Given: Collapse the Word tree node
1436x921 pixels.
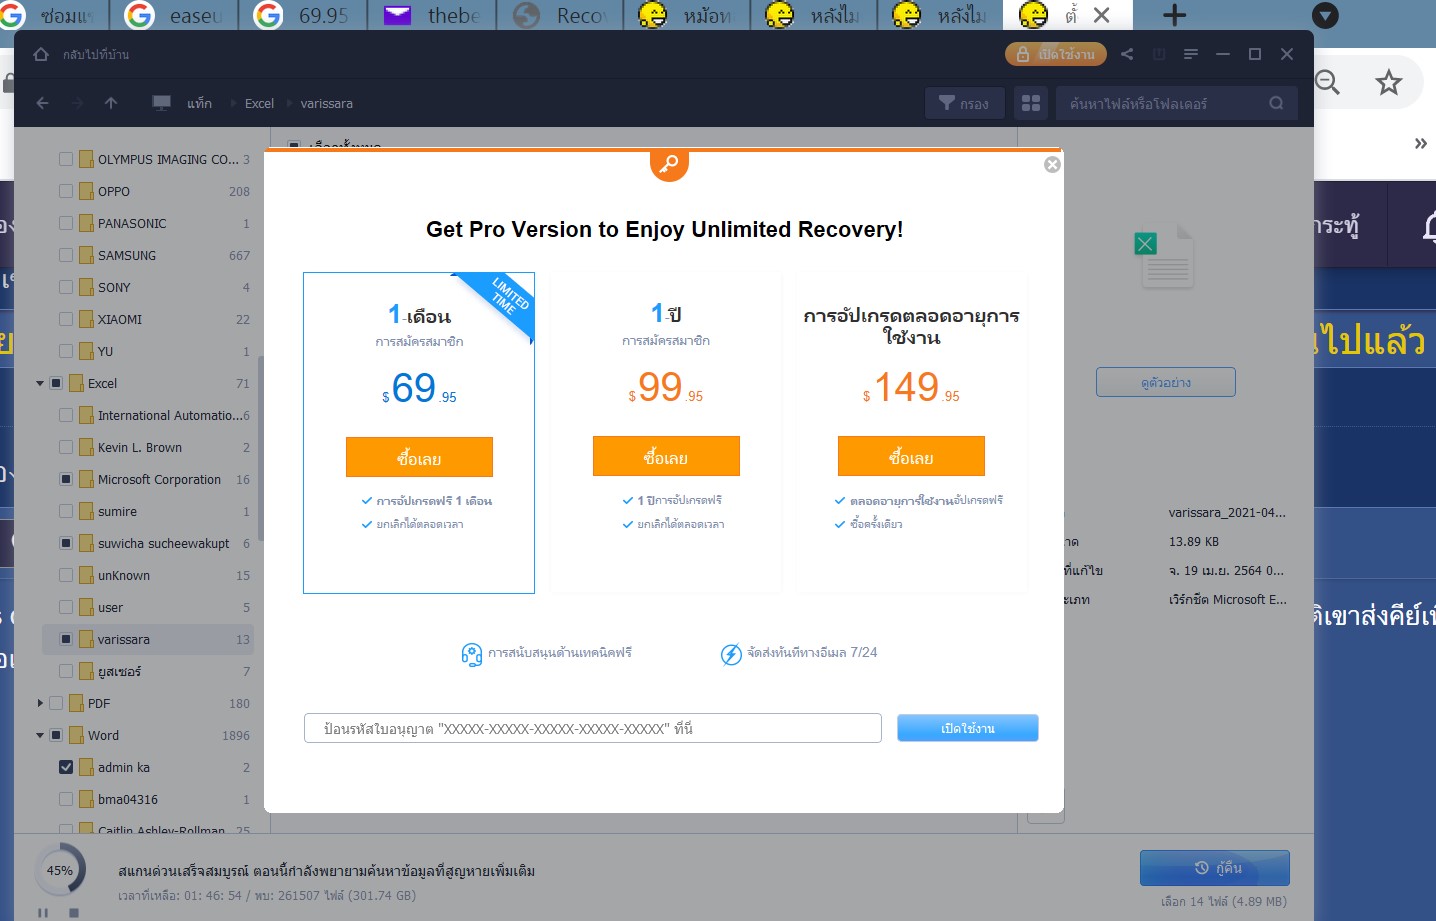Looking at the screenshot, I should [40, 735].
